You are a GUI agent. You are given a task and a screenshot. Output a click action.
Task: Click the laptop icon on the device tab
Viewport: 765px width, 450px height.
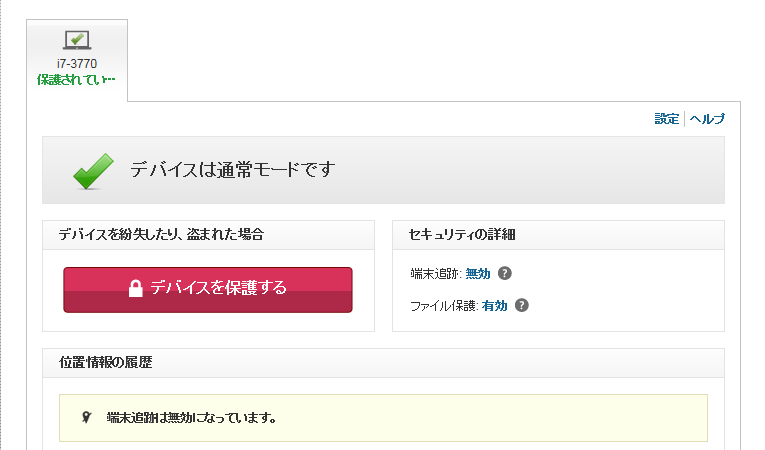(77, 40)
